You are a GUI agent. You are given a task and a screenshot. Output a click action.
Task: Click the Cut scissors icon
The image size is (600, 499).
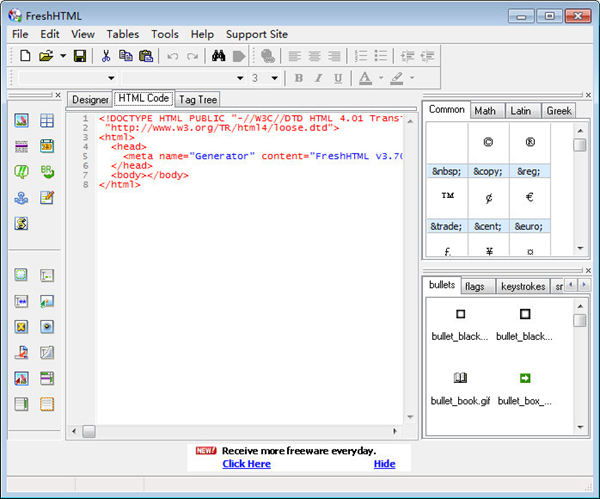pos(105,56)
